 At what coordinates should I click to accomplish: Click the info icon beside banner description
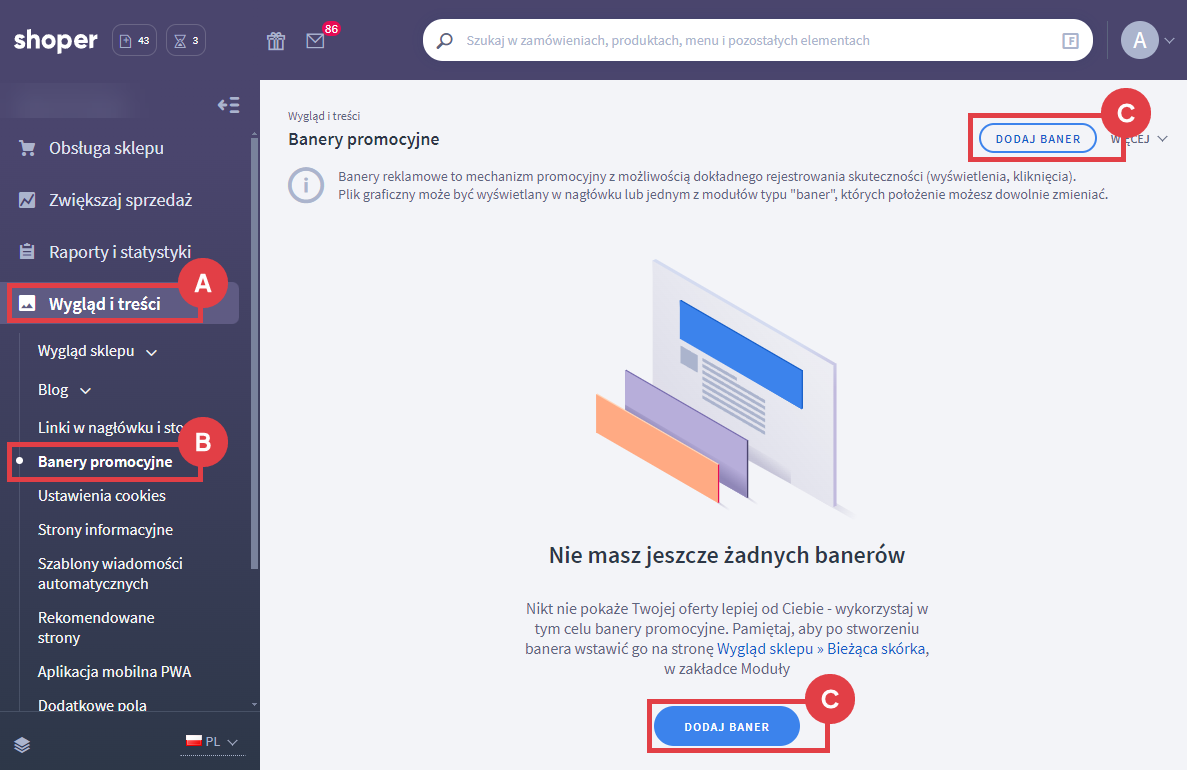click(x=305, y=185)
